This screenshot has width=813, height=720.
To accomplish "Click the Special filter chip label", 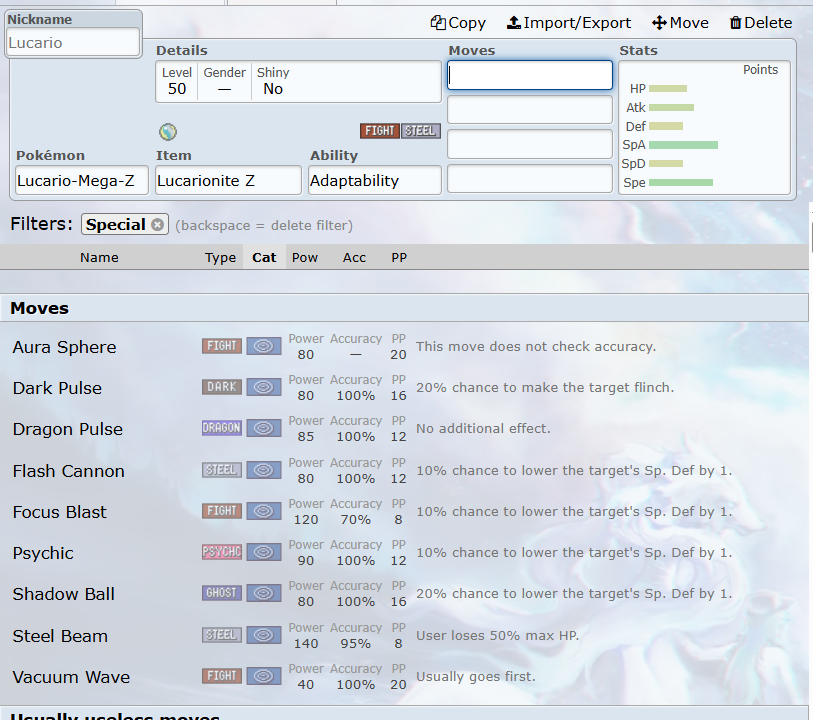I will [116, 224].
